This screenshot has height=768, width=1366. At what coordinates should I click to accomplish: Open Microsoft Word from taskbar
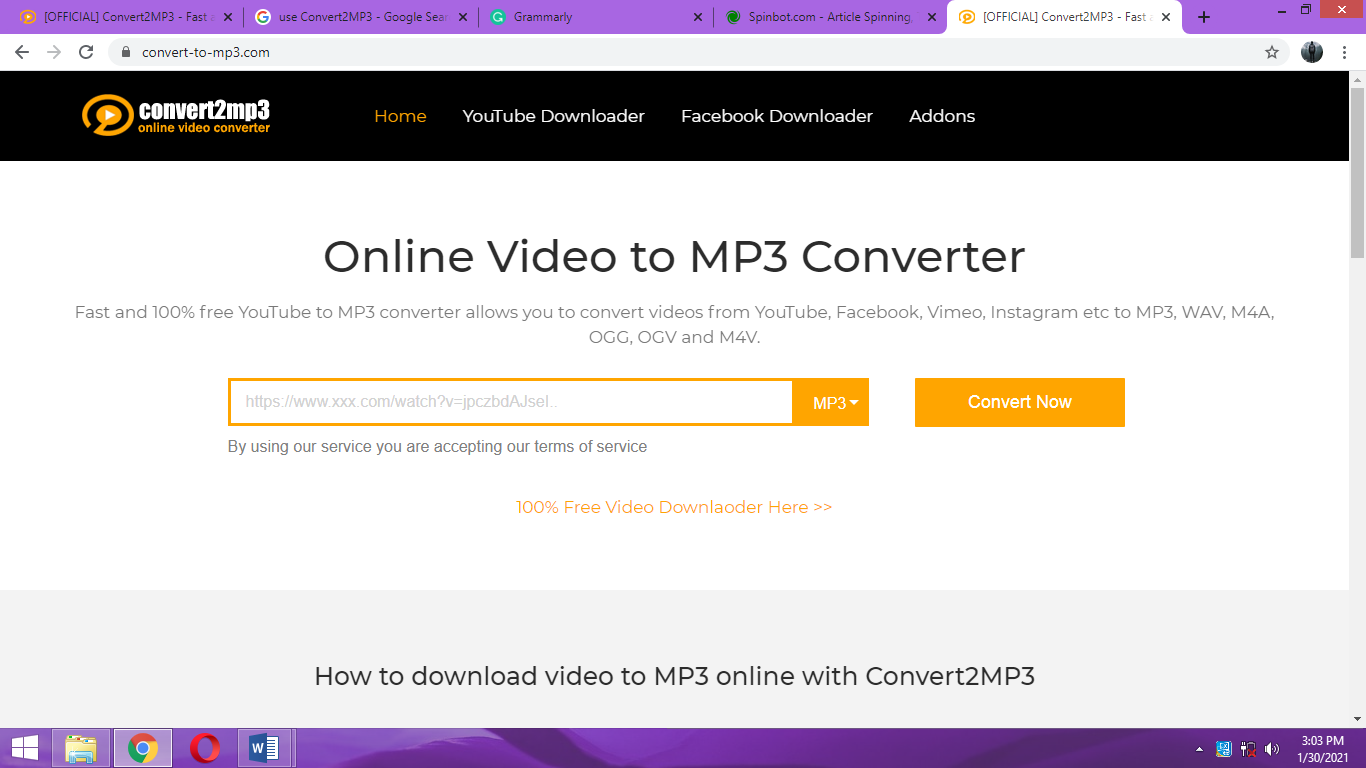[x=265, y=748]
